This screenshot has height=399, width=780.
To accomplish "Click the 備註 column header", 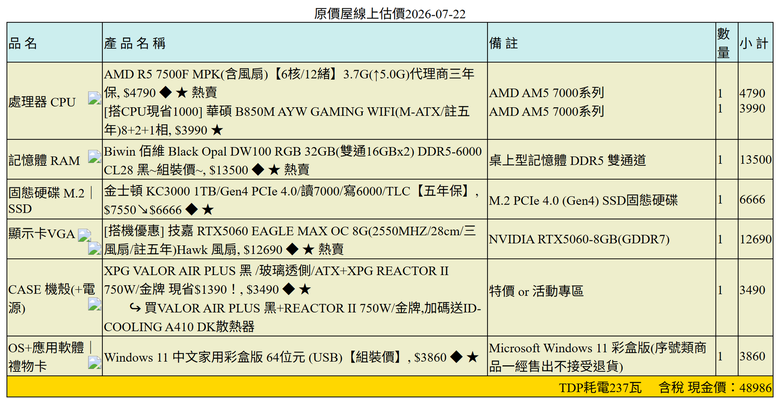I will tap(503, 43).
